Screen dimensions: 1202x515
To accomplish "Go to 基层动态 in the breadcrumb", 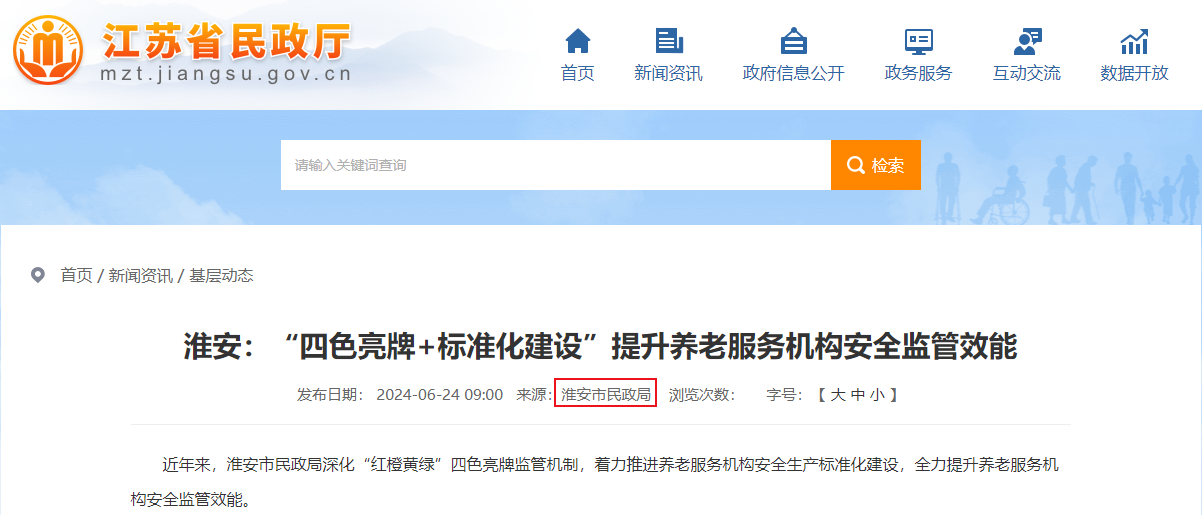I will click(x=221, y=275).
